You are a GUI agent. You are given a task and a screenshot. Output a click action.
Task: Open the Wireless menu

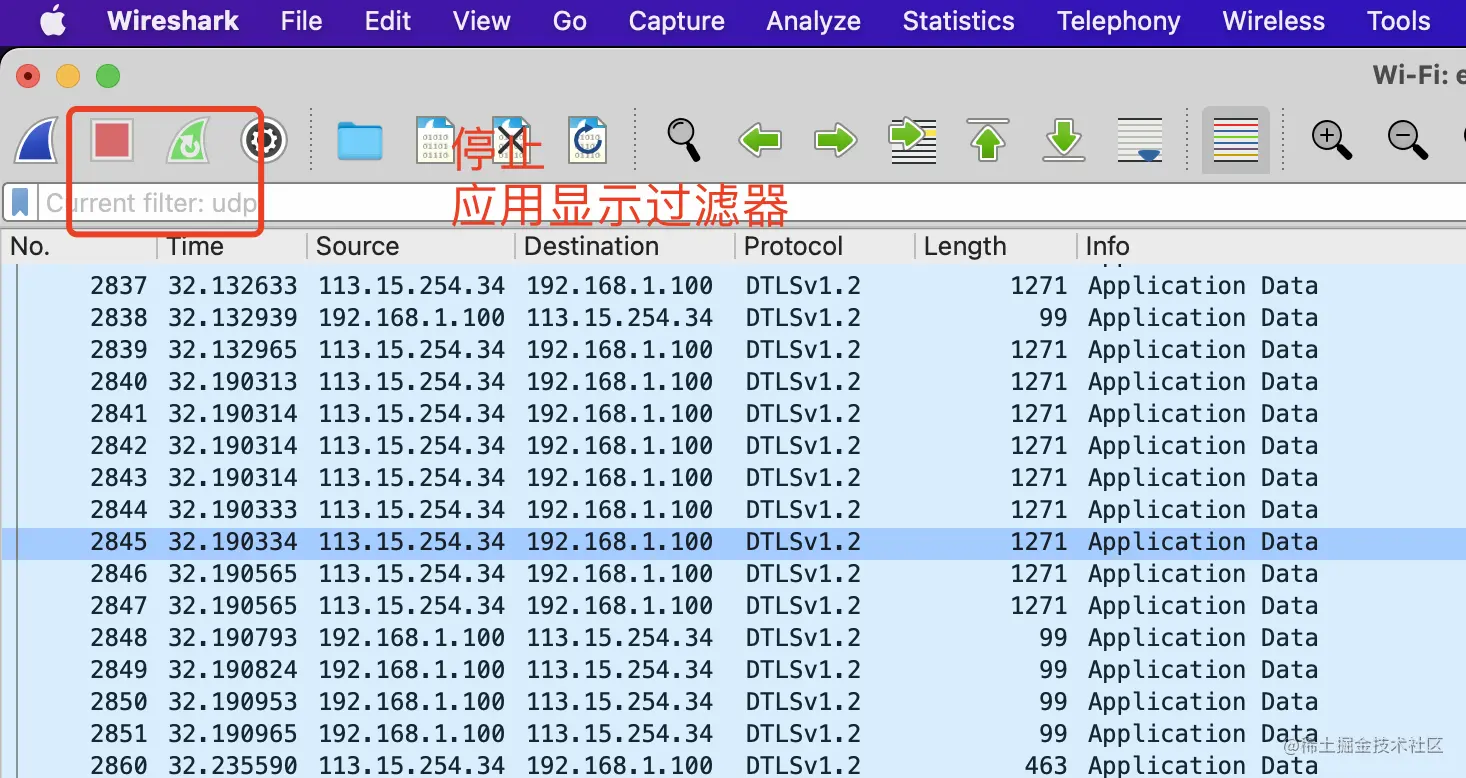pos(1273,21)
